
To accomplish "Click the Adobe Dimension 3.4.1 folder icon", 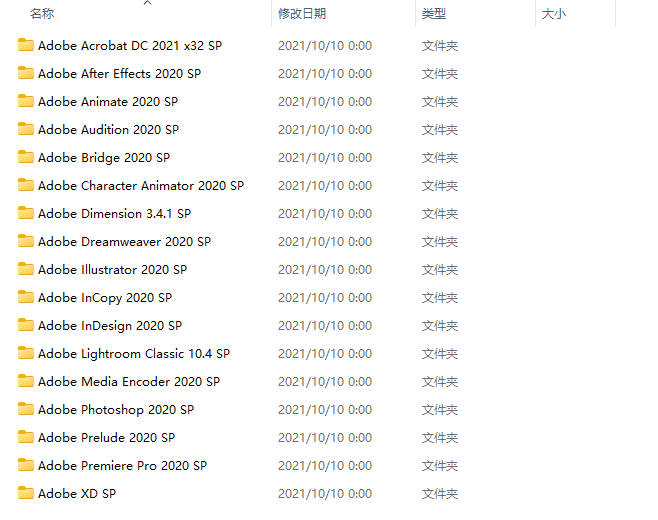I will (26, 213).
